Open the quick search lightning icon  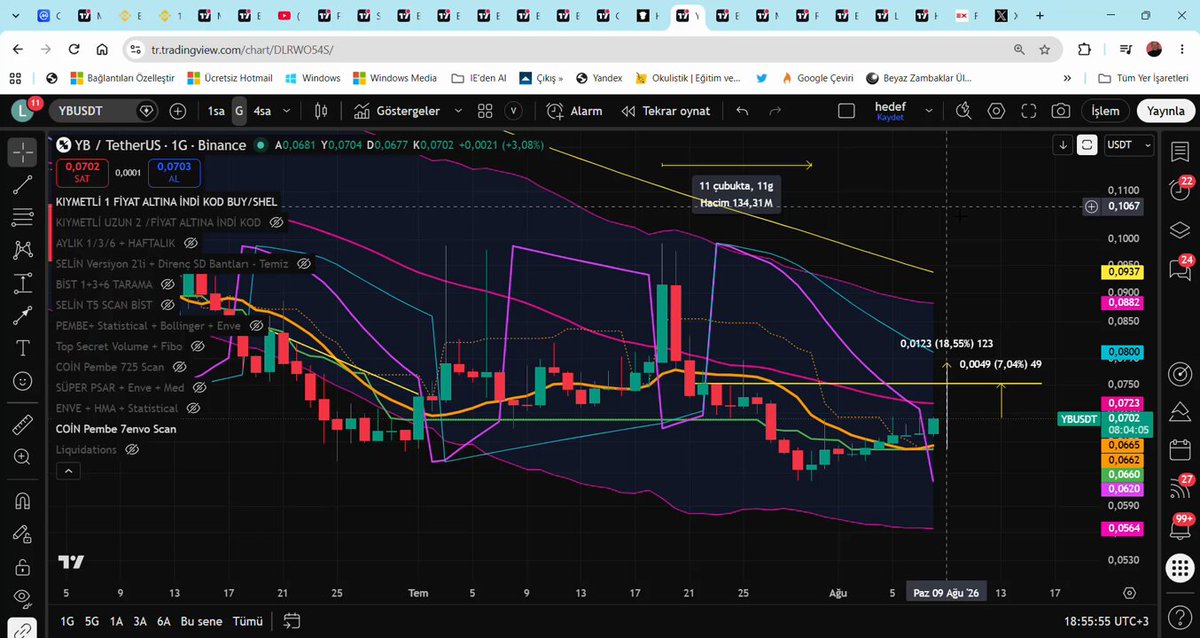click(x=962, y=111)
